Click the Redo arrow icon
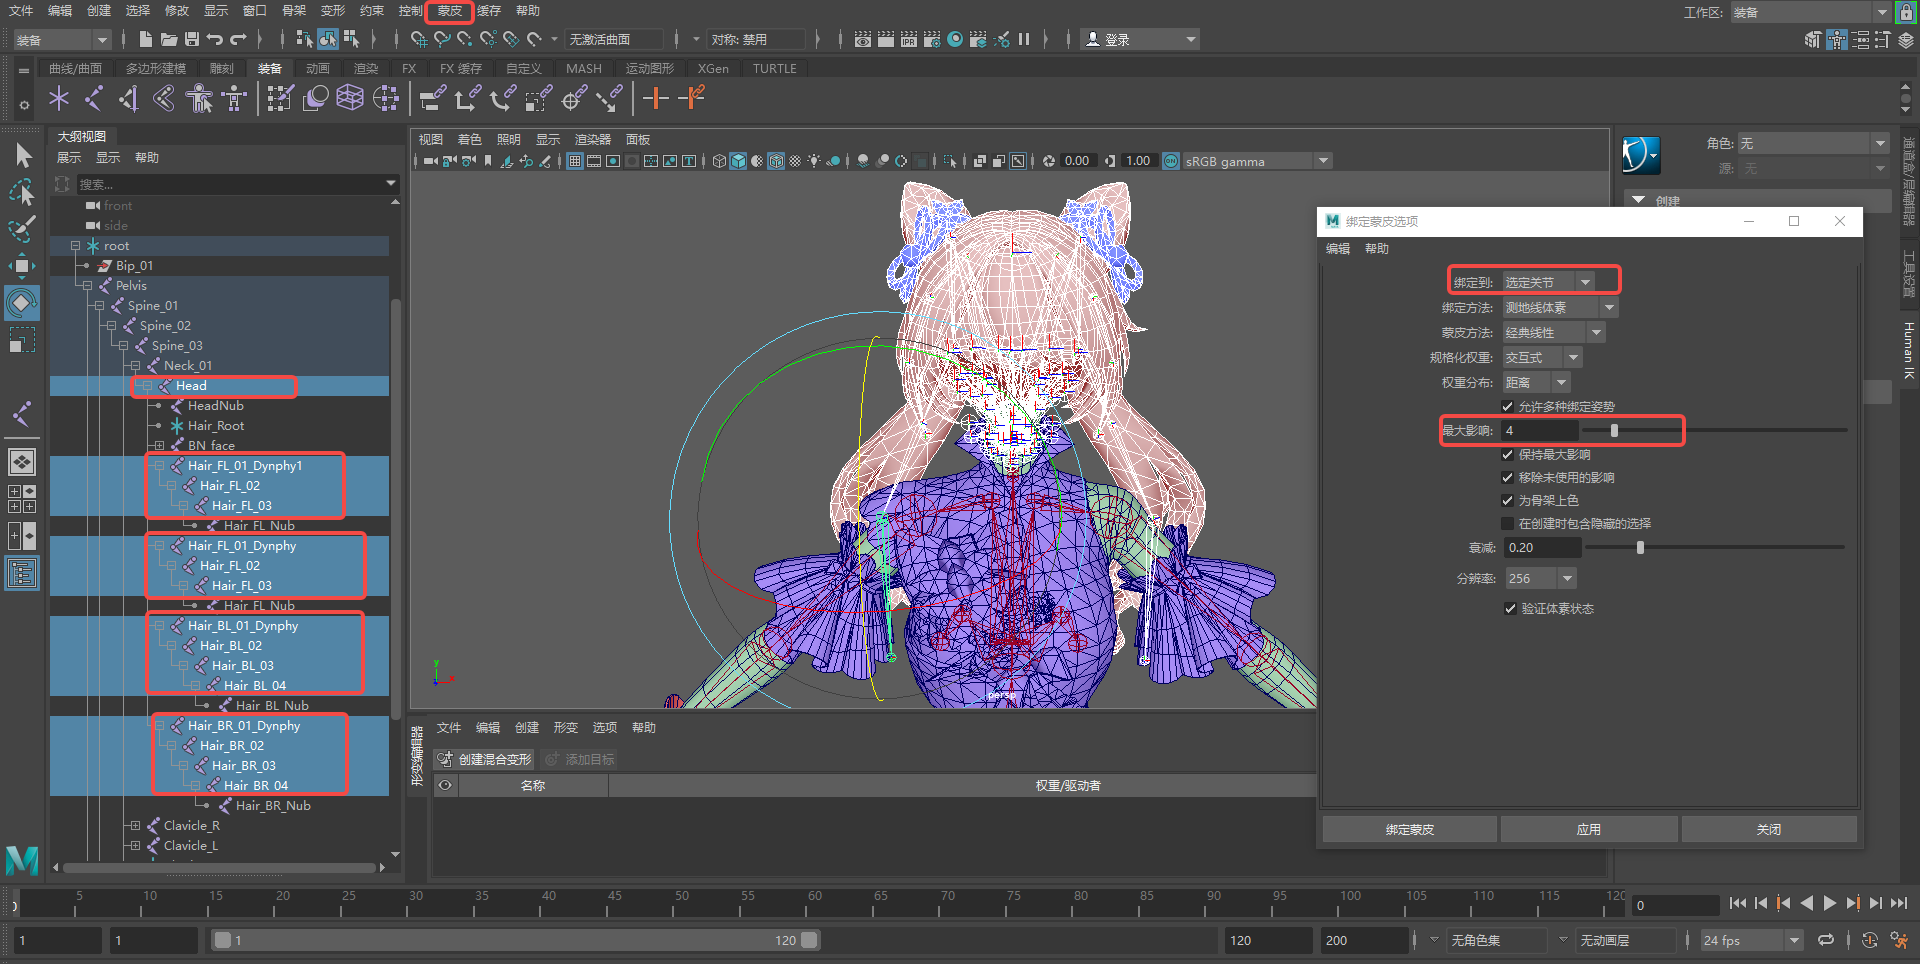 pos(237,39)
